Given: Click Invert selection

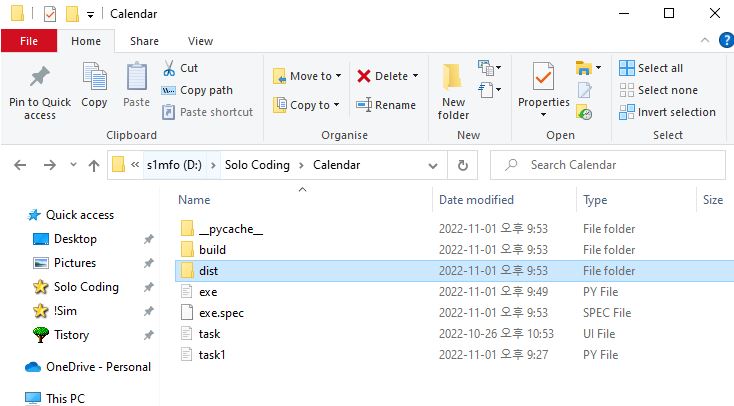Looking at the screenshot, I should tap(667, 112).
